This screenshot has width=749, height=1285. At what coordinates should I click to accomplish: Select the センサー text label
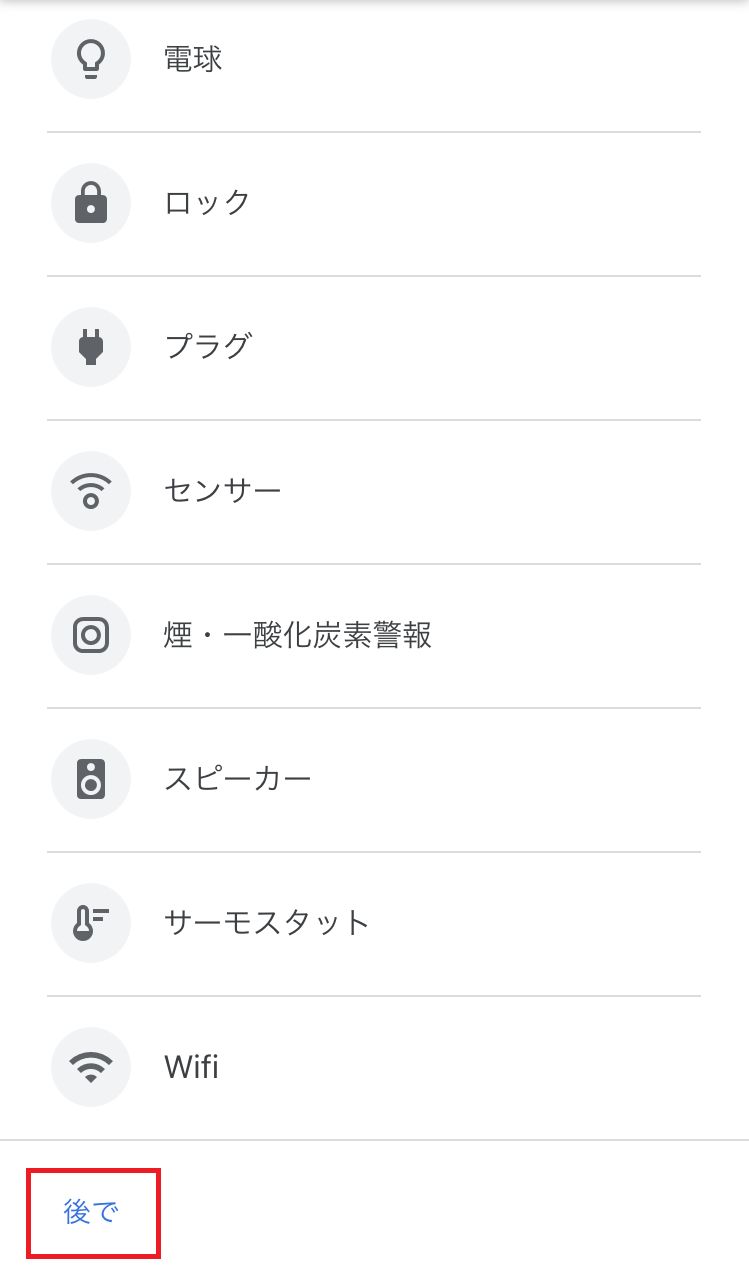(222, 492)
